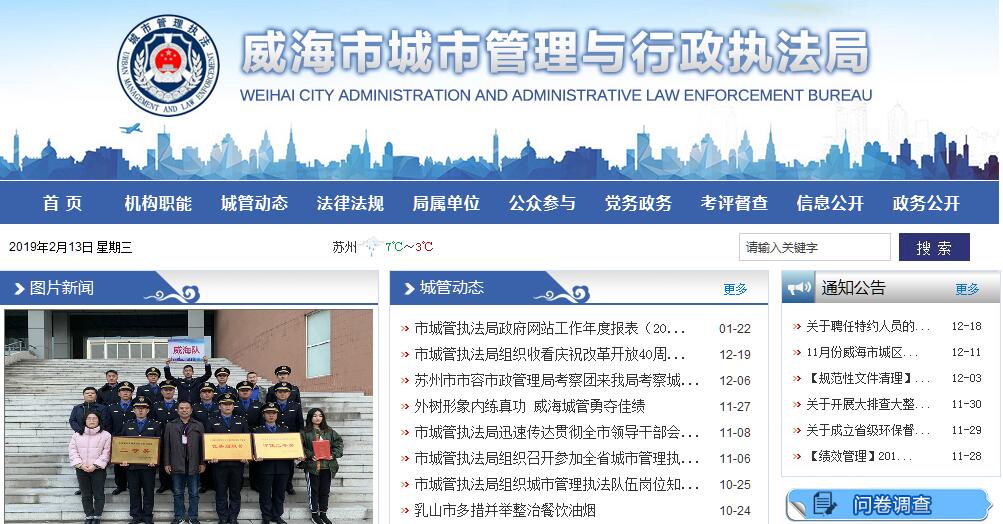Open the 政务公开 navigation item
Viewport: 1003px width, 524px height.
pyautogui.click(x=926, y=203)
